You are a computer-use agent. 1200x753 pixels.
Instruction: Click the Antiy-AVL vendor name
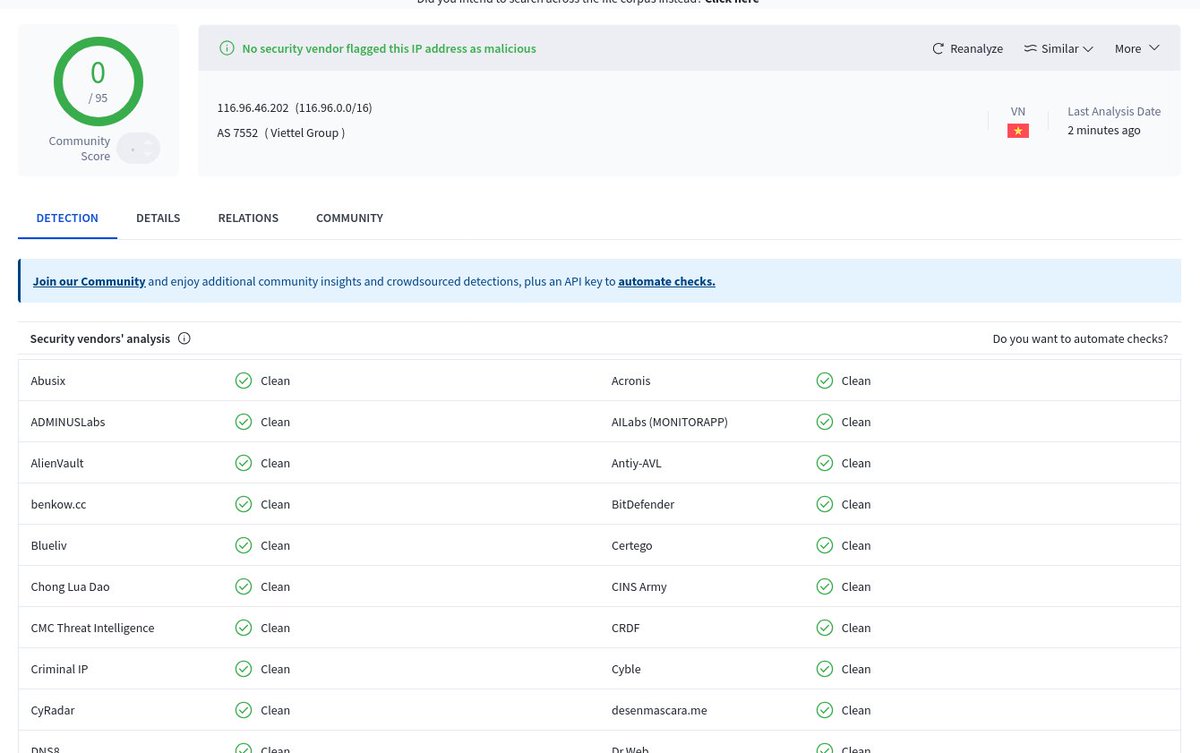click(x=637, y=463)
